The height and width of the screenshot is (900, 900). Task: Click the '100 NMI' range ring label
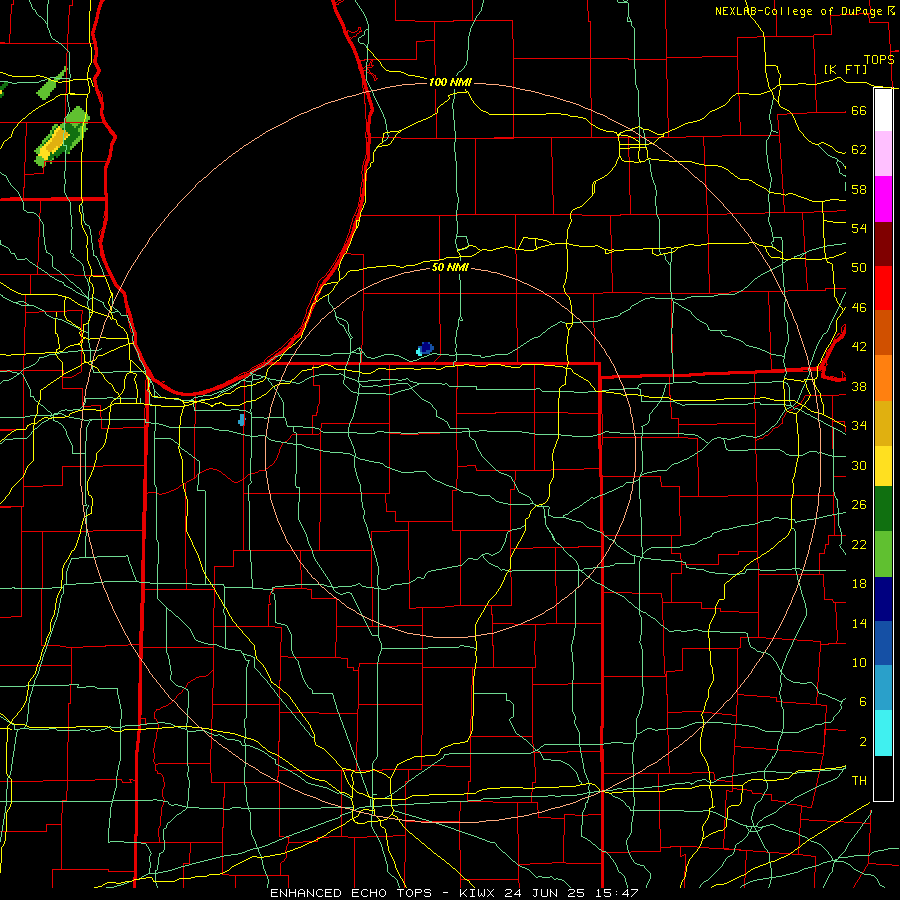[450, 82]
